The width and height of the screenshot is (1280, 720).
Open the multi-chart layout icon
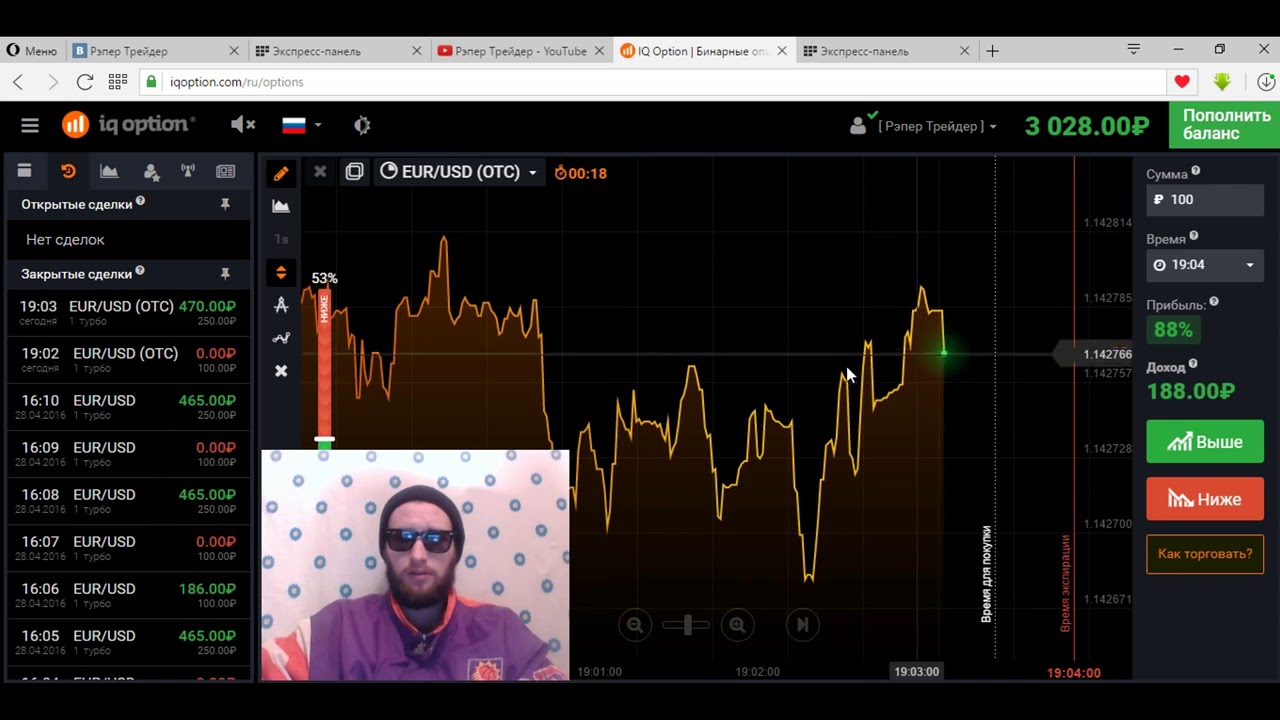point(354,172)
